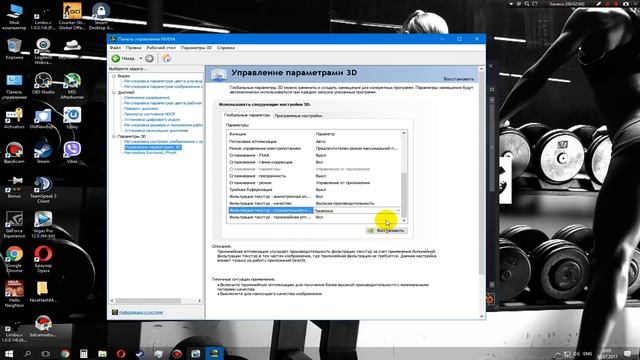Click the taskbar search magnifier icon
The width and height of the screenshot is (640, 360).
coord(27,353)
